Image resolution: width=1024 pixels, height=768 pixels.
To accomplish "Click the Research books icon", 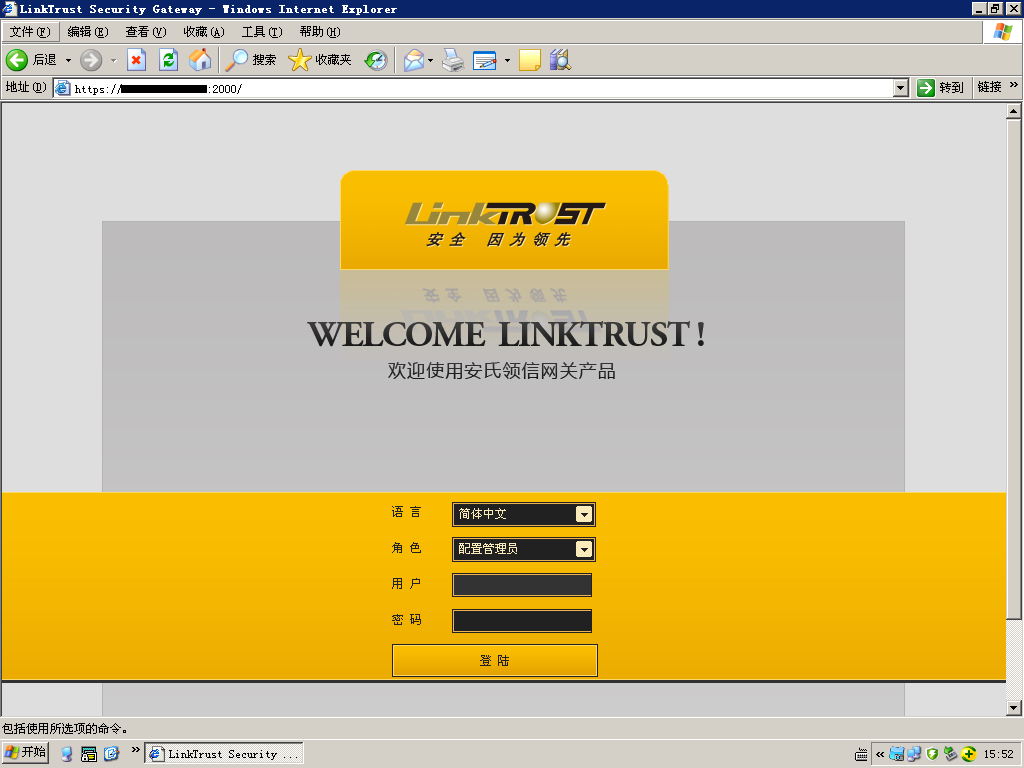I will [x=560, y=60].
